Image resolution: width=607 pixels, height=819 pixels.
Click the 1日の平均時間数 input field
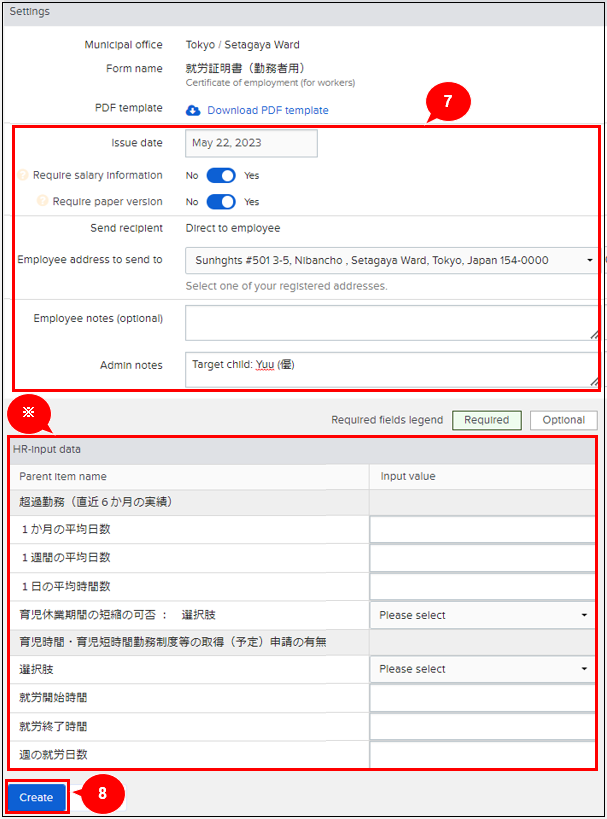(x=482, y=586)
